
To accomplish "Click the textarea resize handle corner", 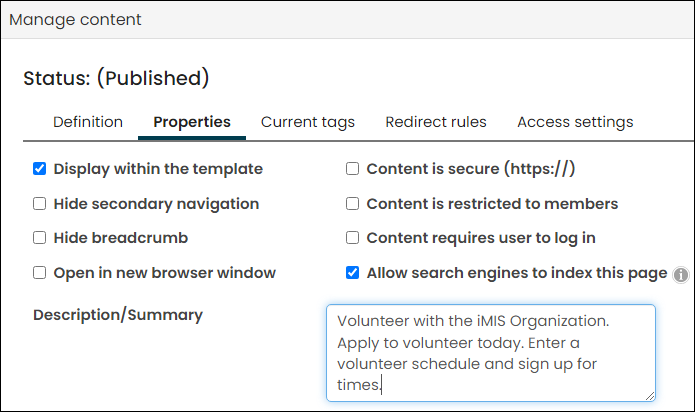I will [650, 396].
